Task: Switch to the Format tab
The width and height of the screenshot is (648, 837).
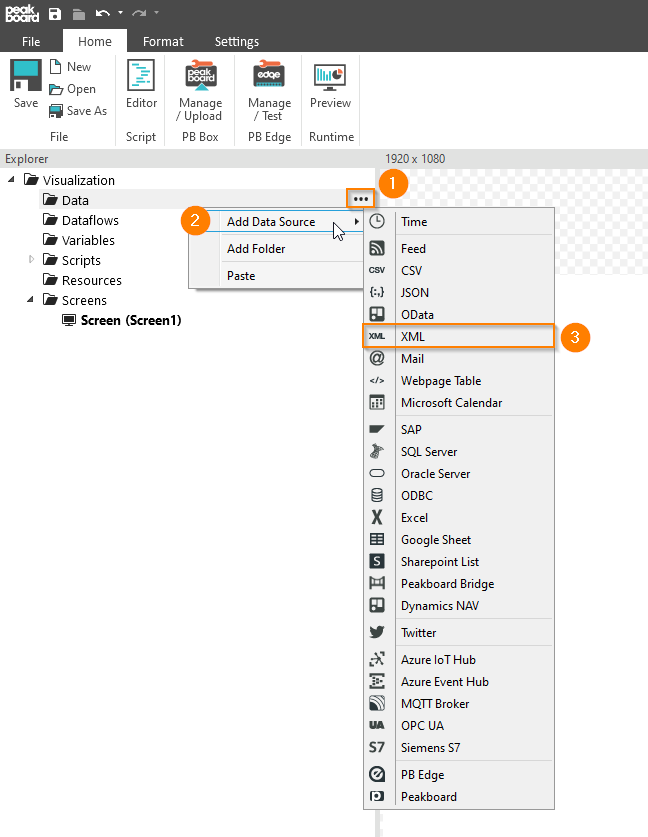Action: click(163, 41)
